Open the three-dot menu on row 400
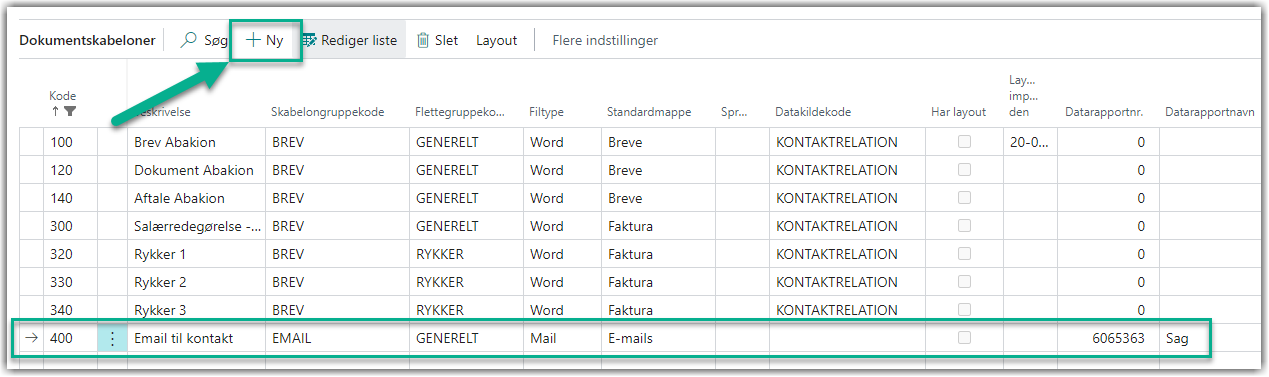This screenshot has height=377, width=1269. coord(112,338)
